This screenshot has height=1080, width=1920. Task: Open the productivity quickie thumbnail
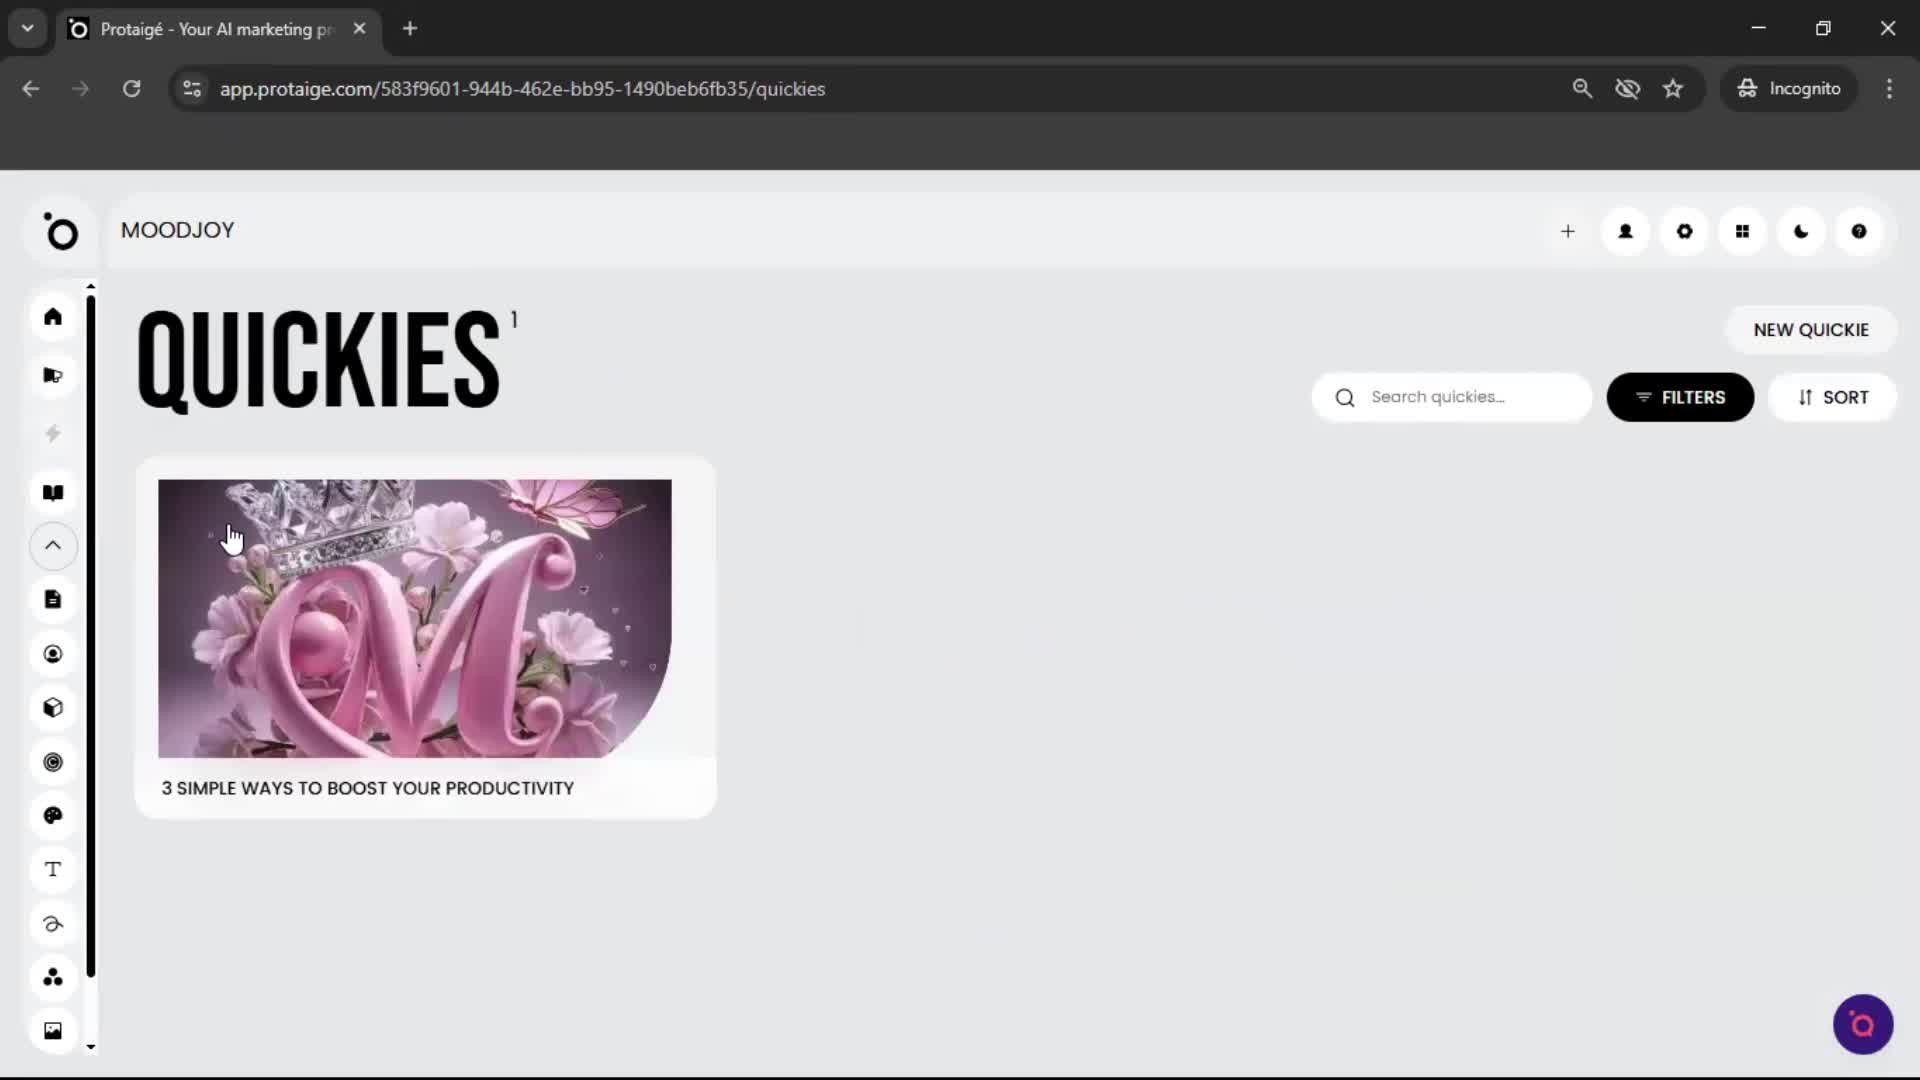(414, 617)
